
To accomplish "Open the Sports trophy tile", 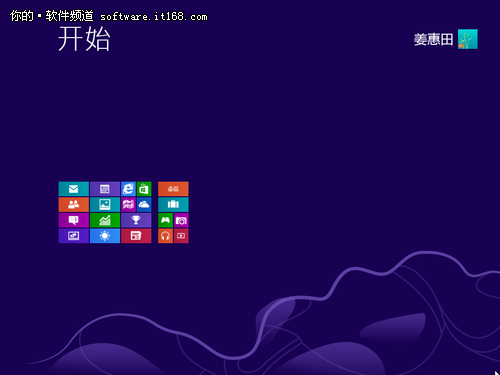I will (136, 220).
